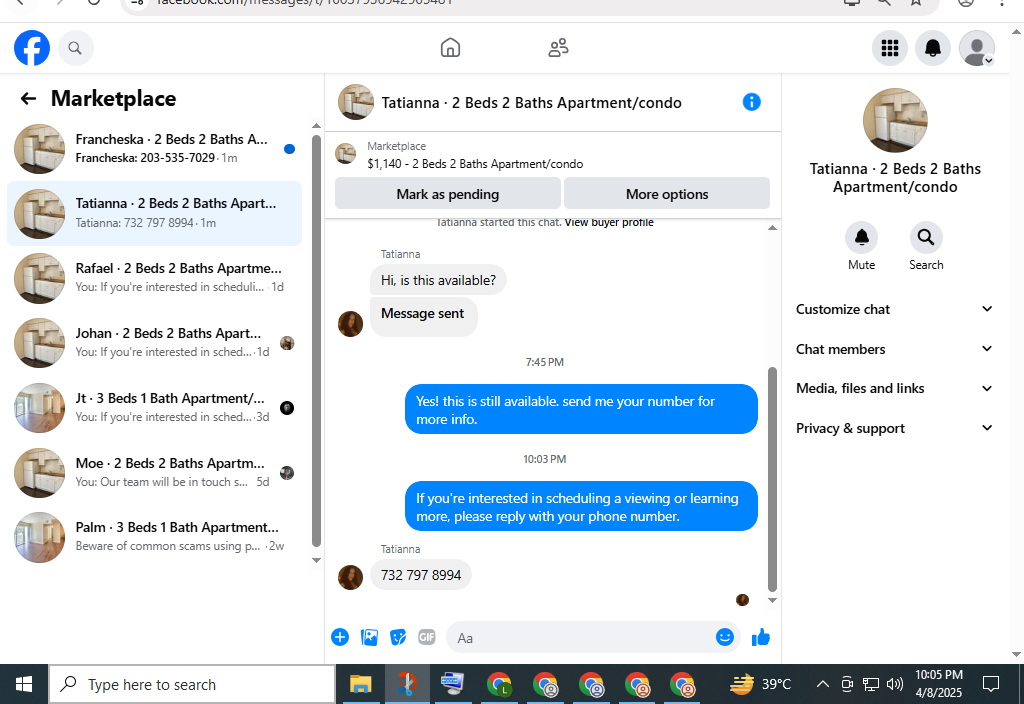Open File Explorer in the taskbar
Screen dimensions: 1024x704
coord(360,684)
